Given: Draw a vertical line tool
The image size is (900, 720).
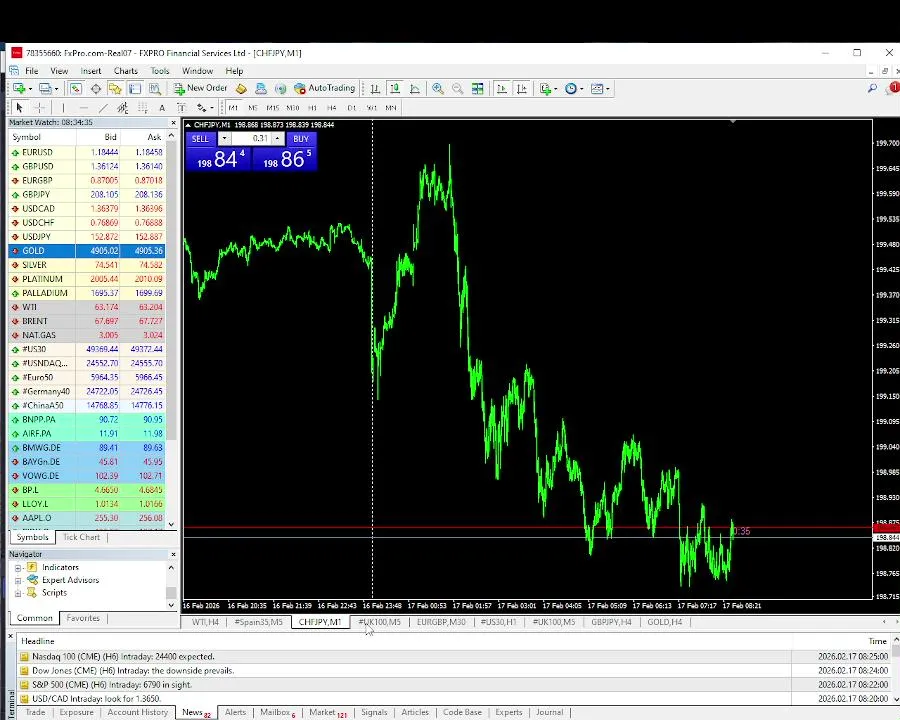Looking at the screenshot, I should [63, 108].
